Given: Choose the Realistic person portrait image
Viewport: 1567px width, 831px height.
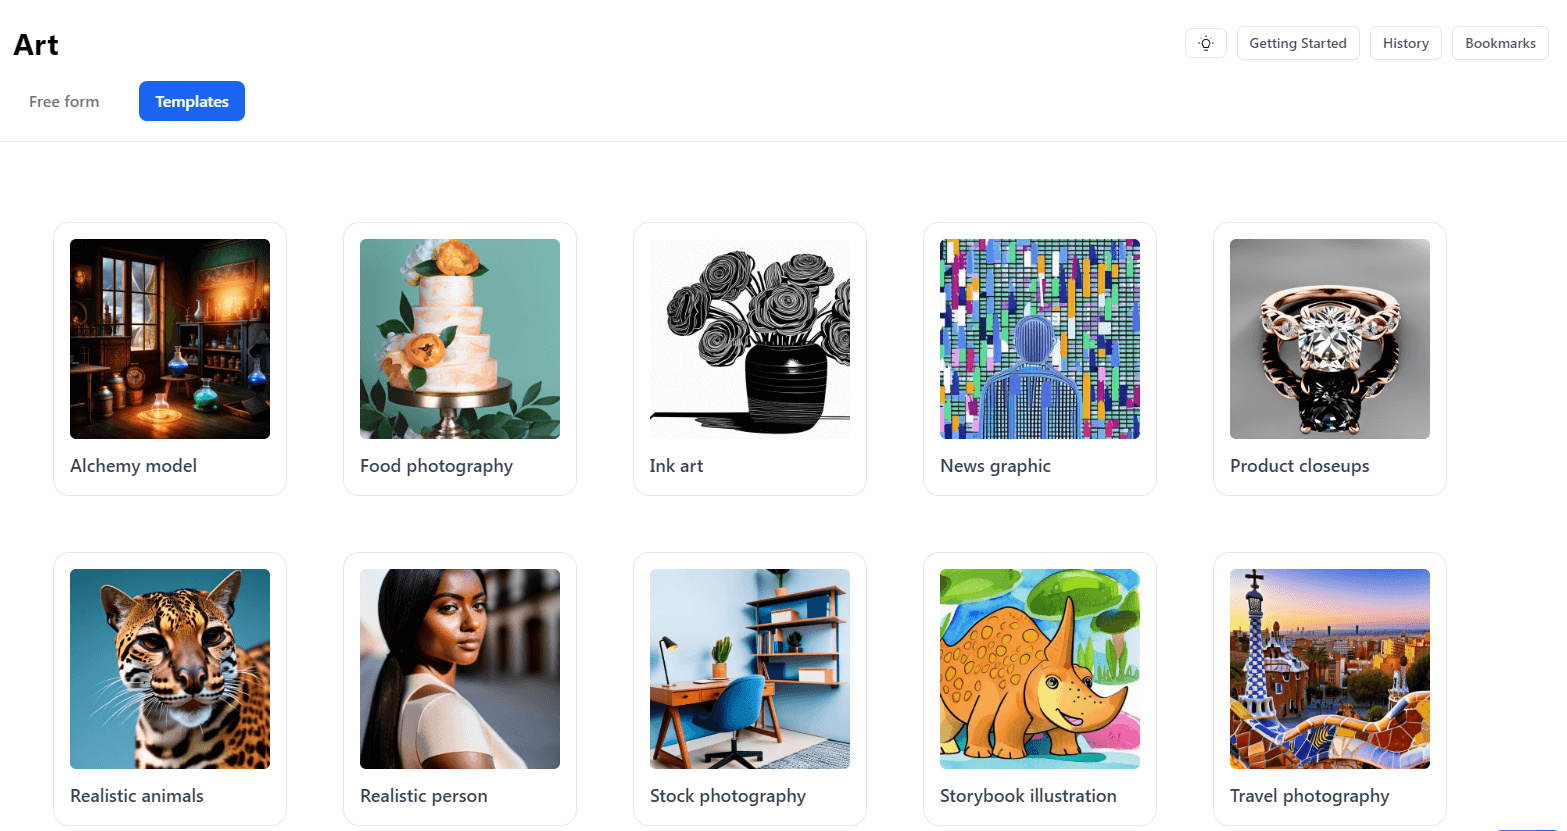Looking at the screenshot, I should tap(460, 669).
